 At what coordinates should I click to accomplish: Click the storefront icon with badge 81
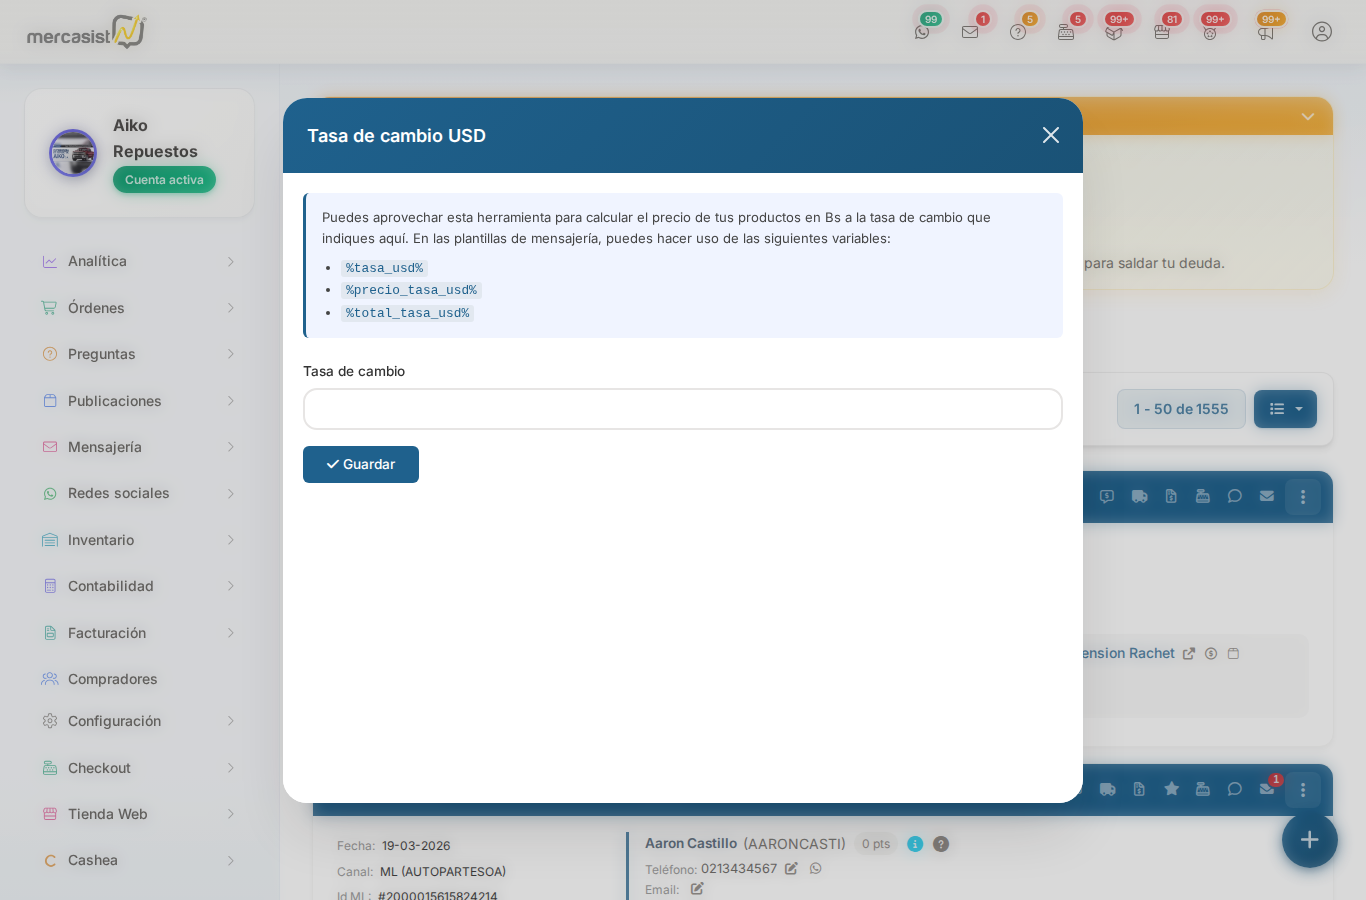pos(1162,32)
